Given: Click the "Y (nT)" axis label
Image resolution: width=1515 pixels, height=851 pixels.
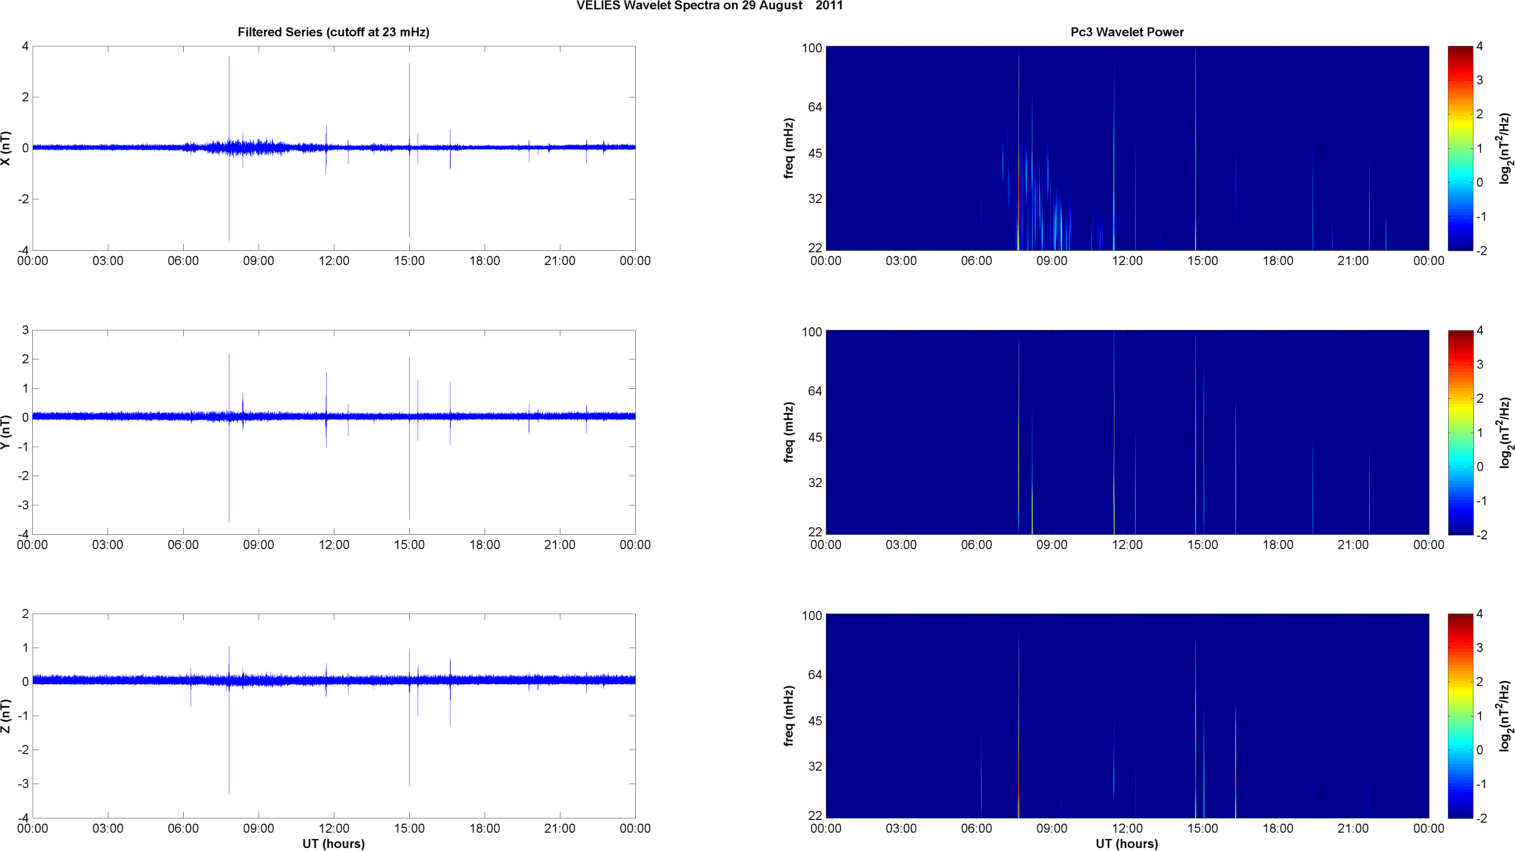Looking at the screenshot, I should pyautogui.click(x=8, y=432).
